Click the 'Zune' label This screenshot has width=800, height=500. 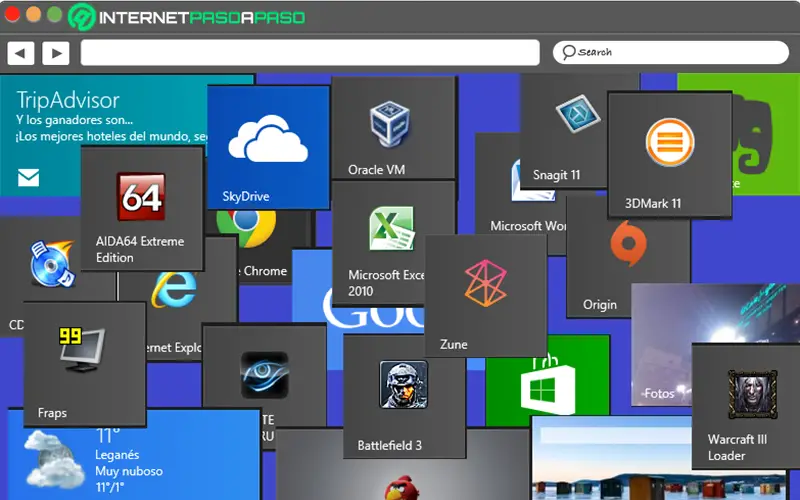tap(454, 345)
